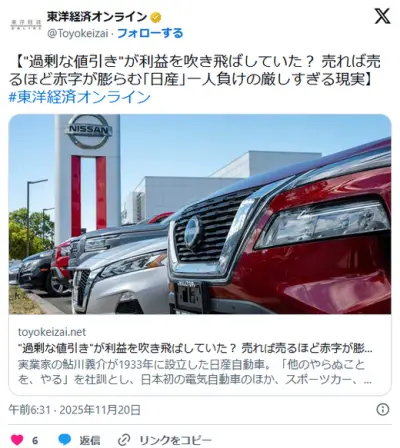Open the 東洋経済オンライン account name

coord(97,17)
